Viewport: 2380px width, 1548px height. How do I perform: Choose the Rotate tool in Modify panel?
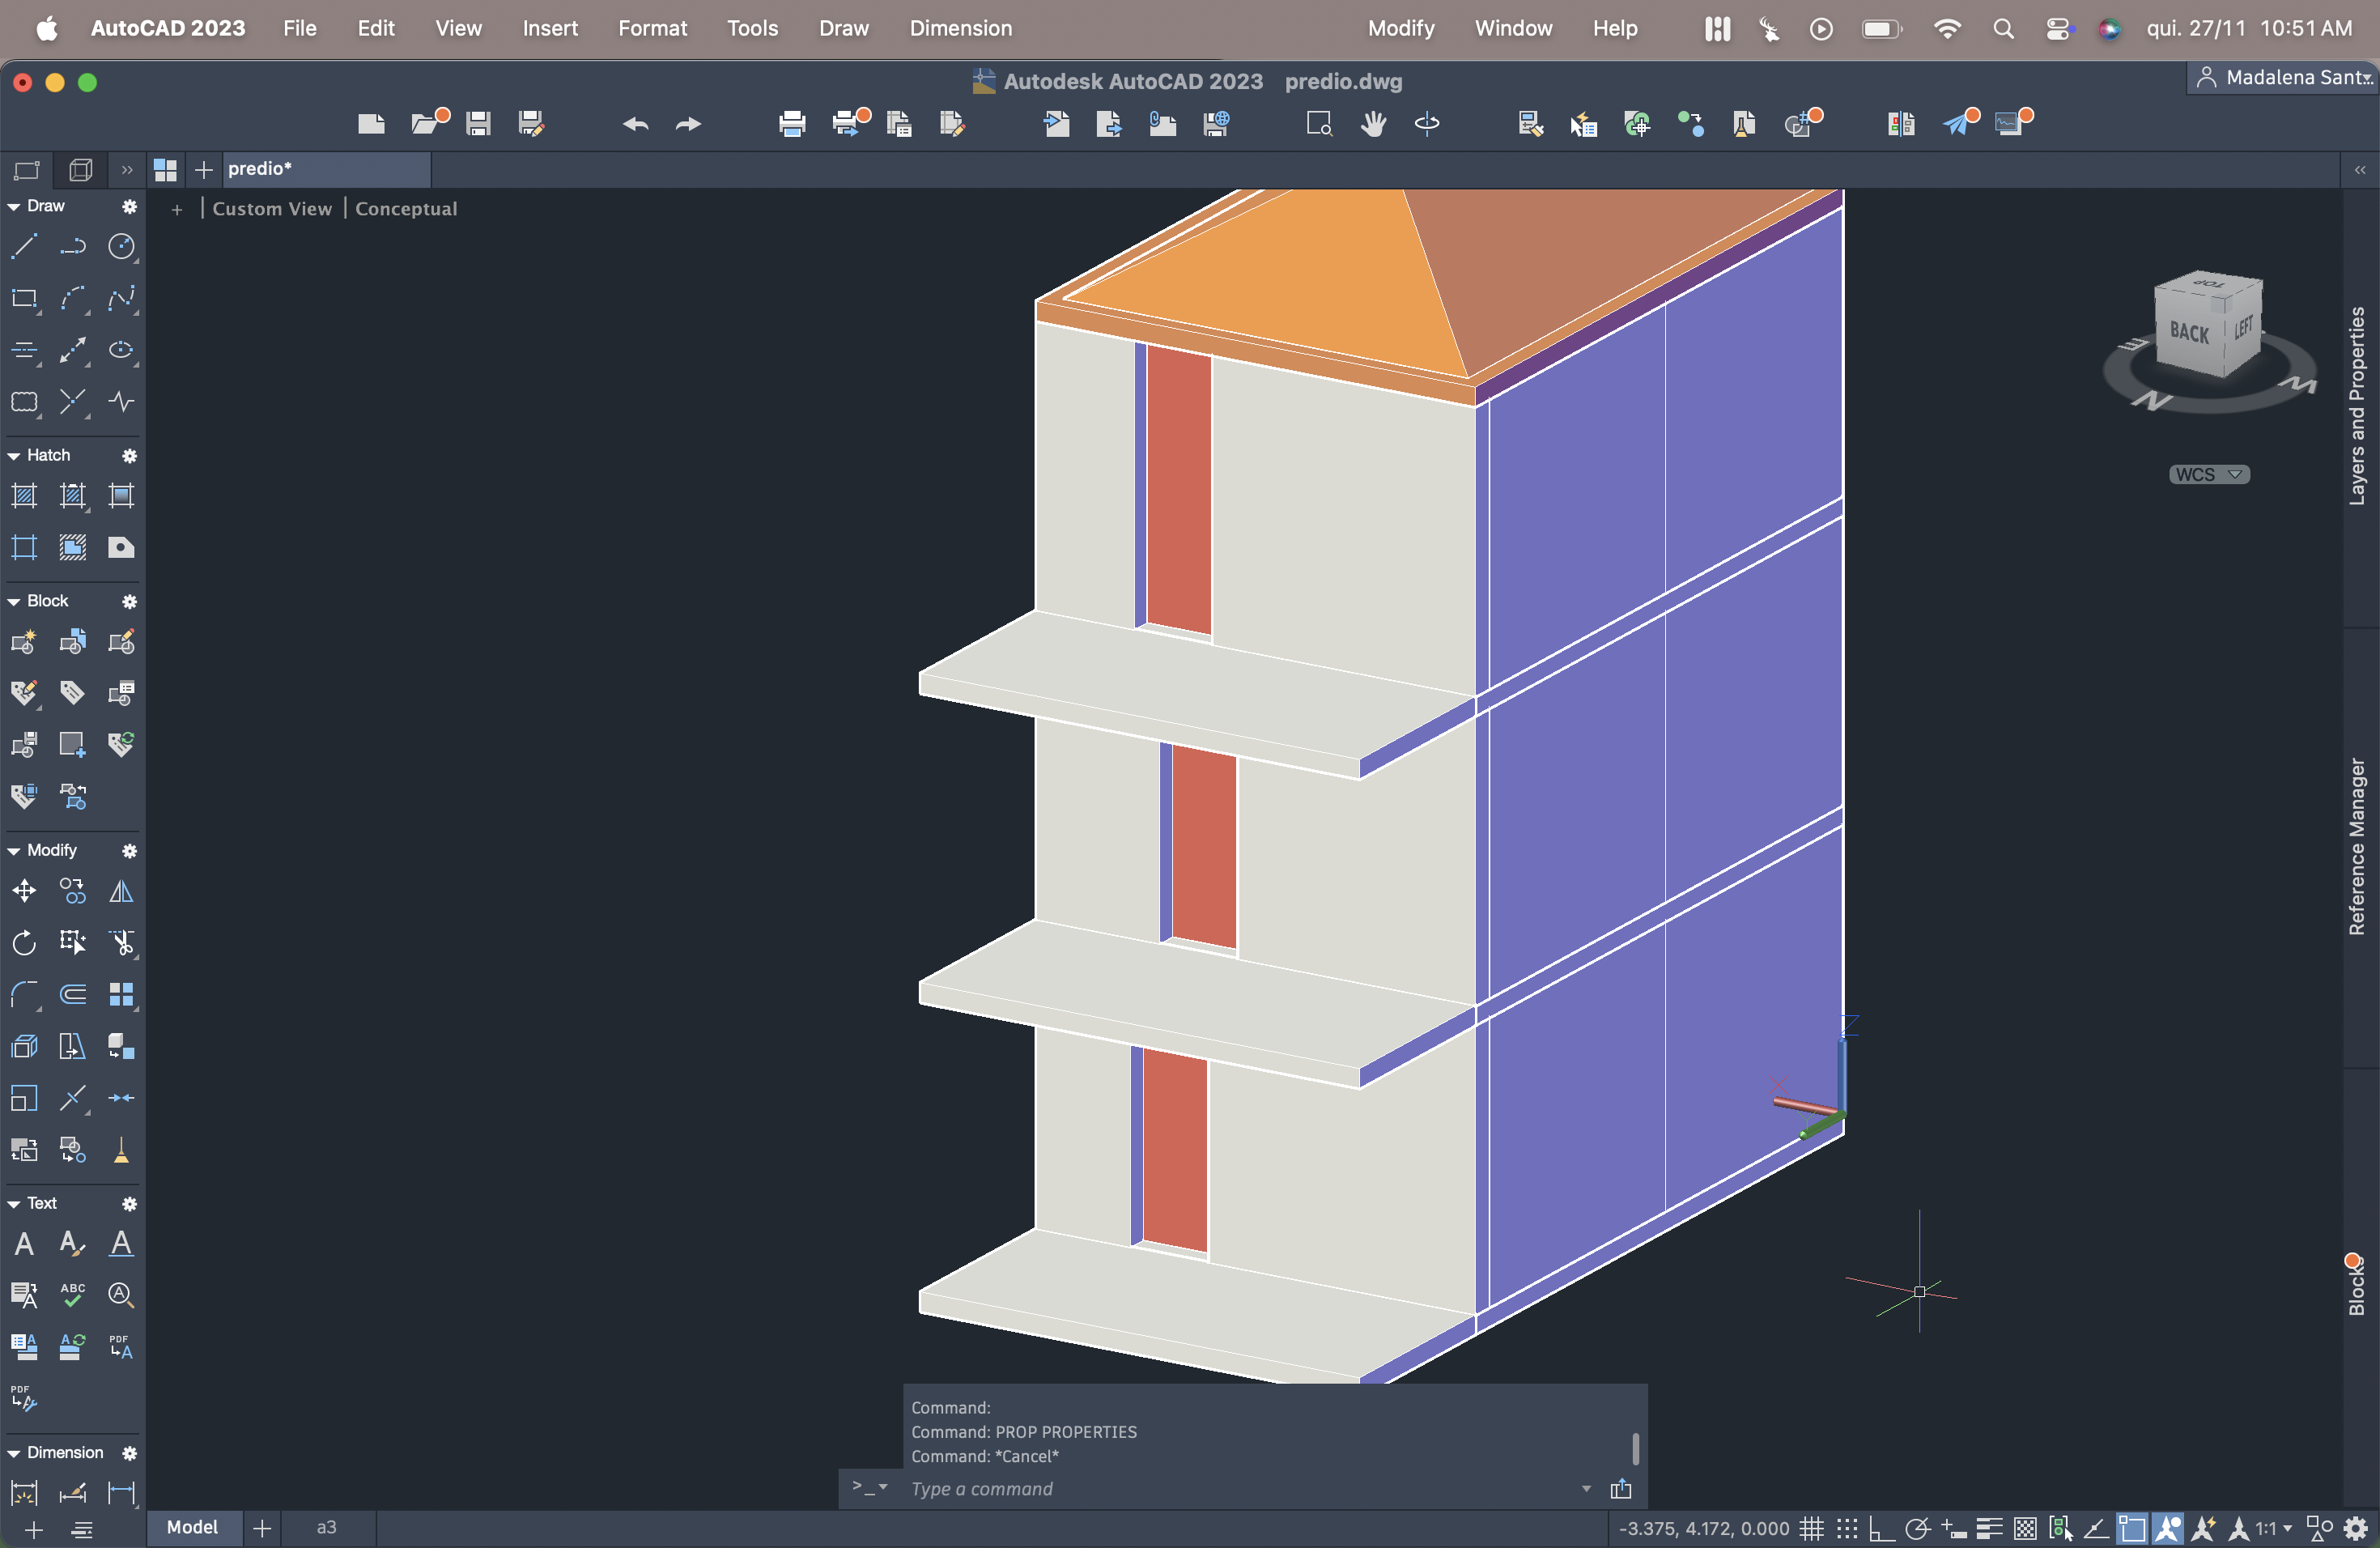24,942
